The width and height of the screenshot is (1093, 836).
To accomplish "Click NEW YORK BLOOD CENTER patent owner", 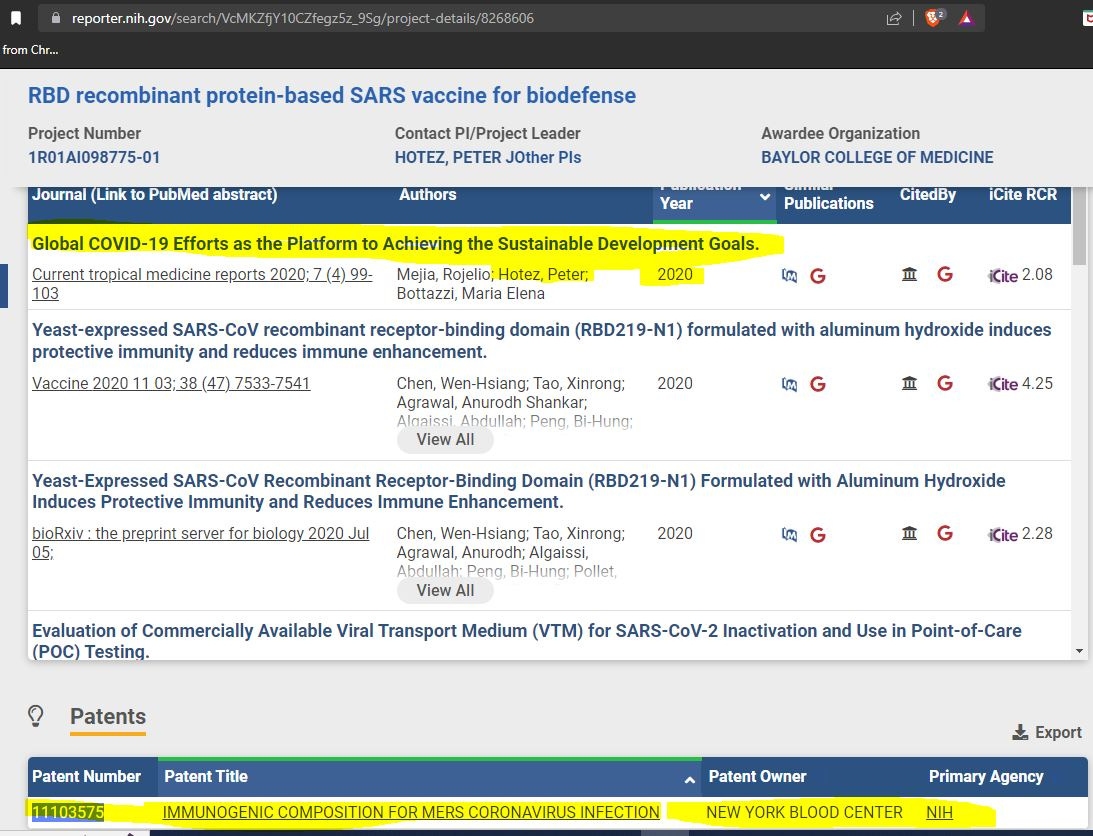I will 804,812.
